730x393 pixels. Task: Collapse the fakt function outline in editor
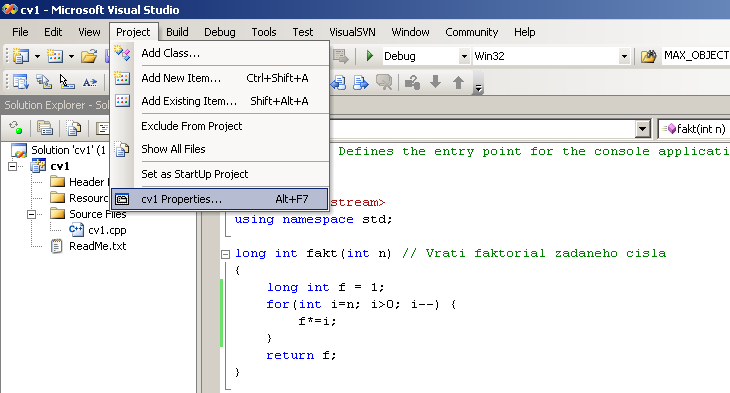[225, 254]
